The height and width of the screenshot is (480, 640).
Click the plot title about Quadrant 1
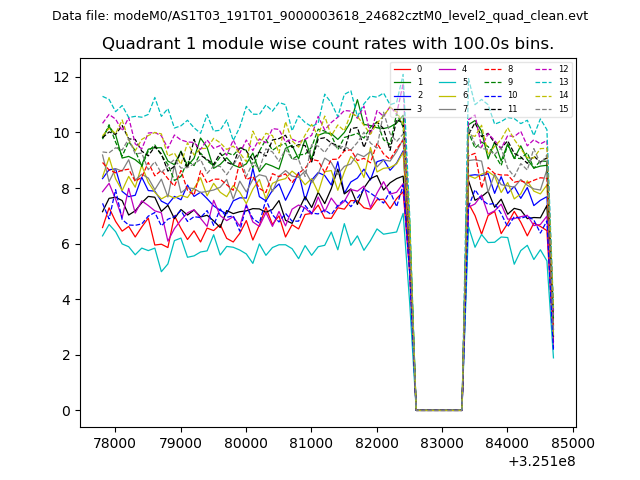(x=327, y=44)
